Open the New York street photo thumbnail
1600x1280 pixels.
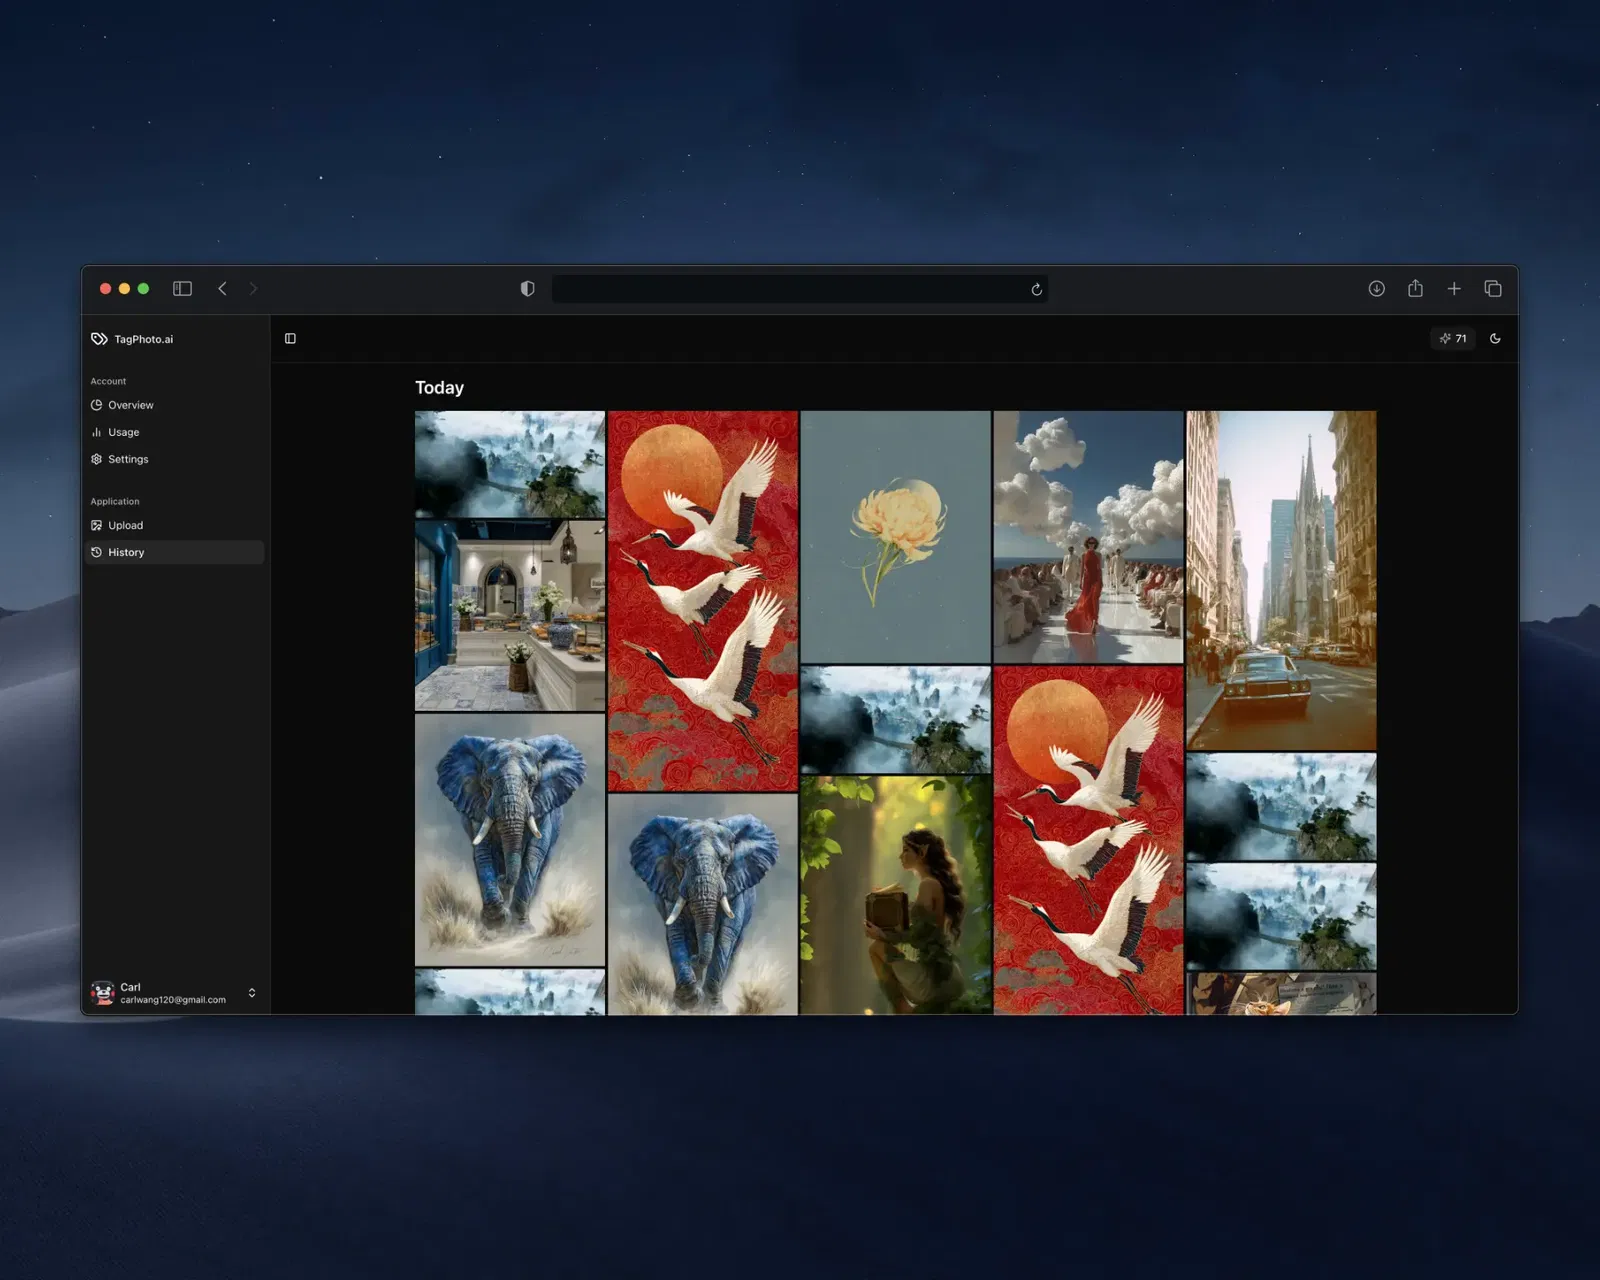tap(1281, 580)
